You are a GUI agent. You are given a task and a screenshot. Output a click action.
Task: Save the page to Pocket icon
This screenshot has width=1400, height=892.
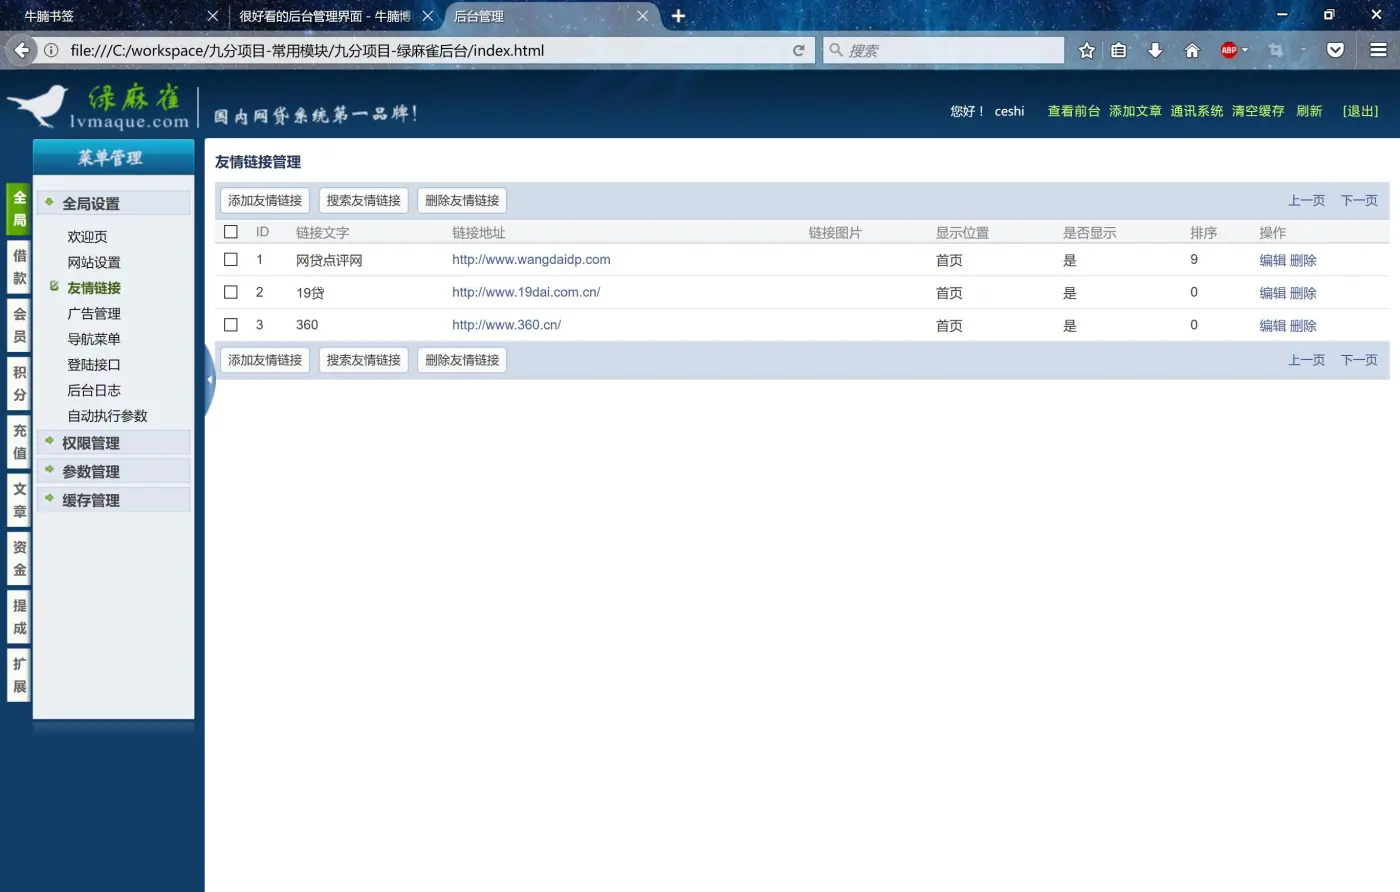tap(1335, 50)
